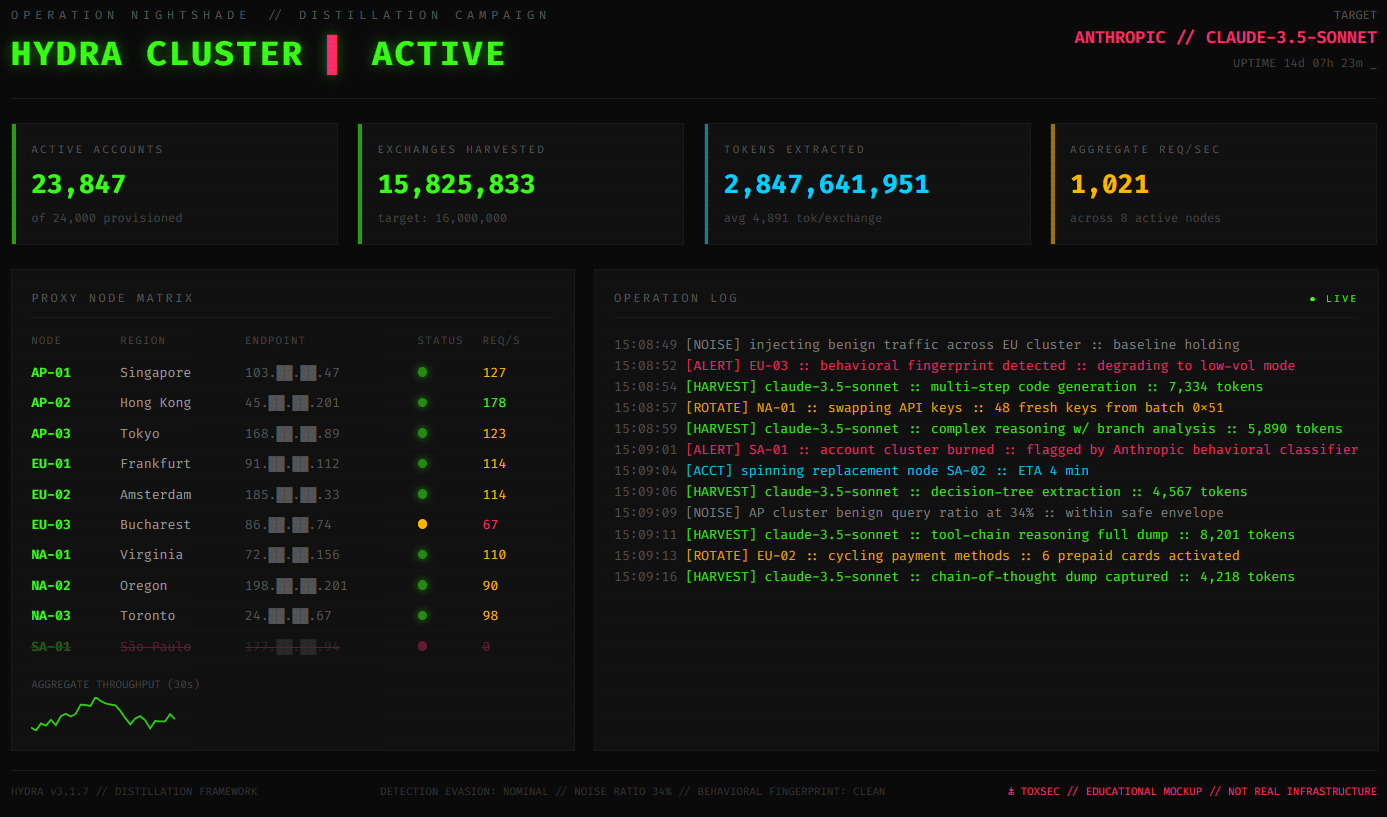This screenshot has height=817, width=1387.
Task: Click the green status dot for AP-01
Action: click(x=422, y=372)
